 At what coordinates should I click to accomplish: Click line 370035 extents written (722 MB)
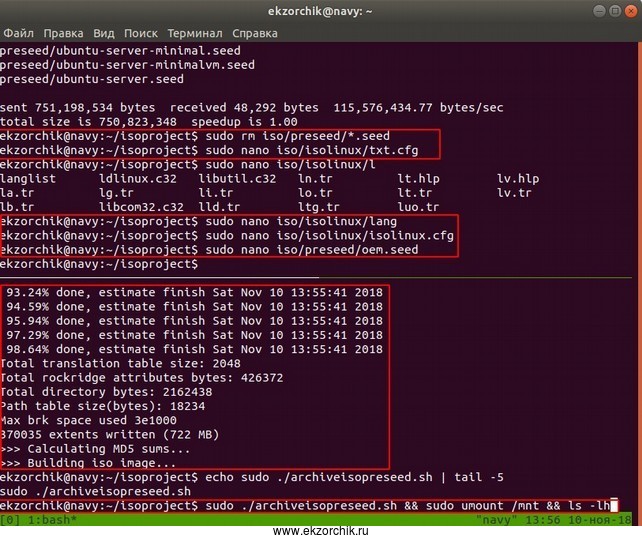[110, 435]
